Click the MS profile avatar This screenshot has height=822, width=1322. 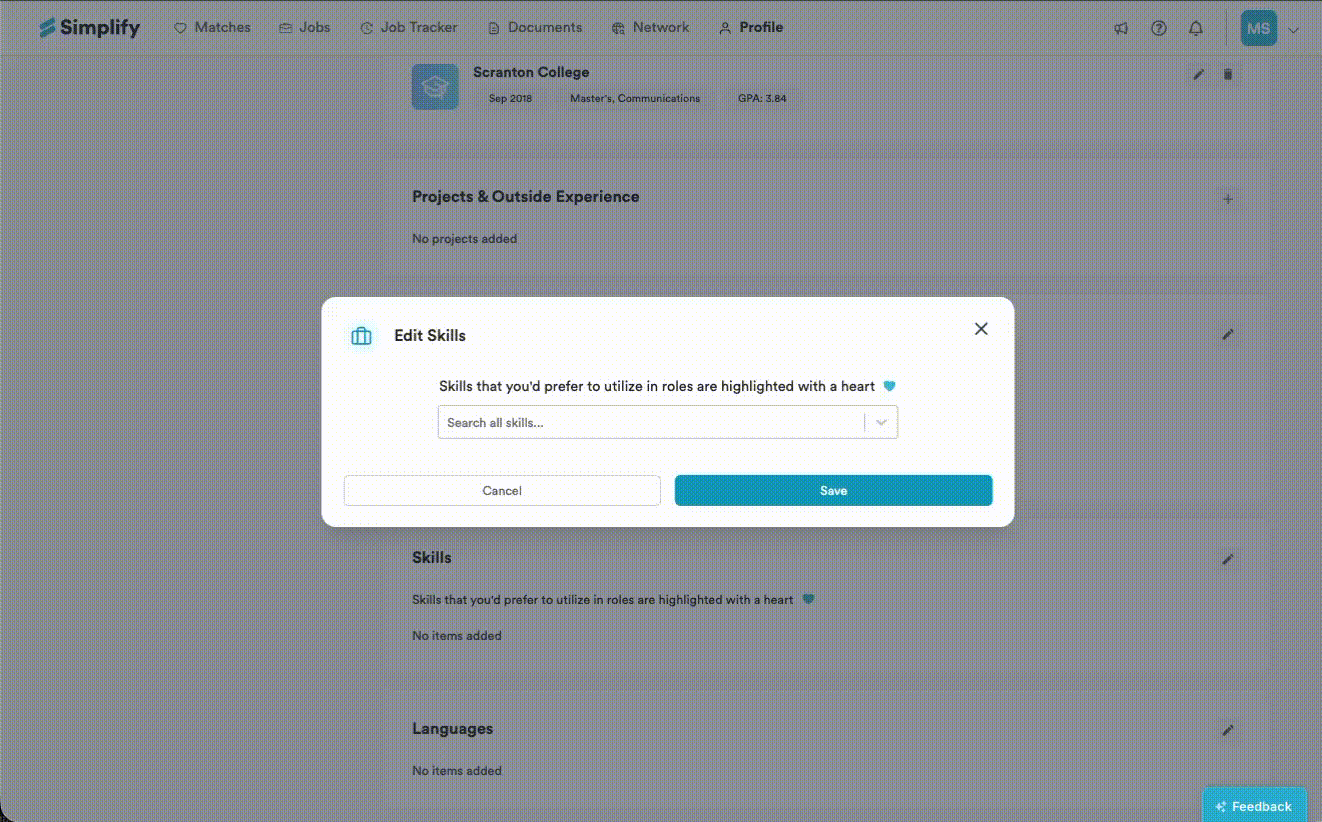pos(1258,28)
